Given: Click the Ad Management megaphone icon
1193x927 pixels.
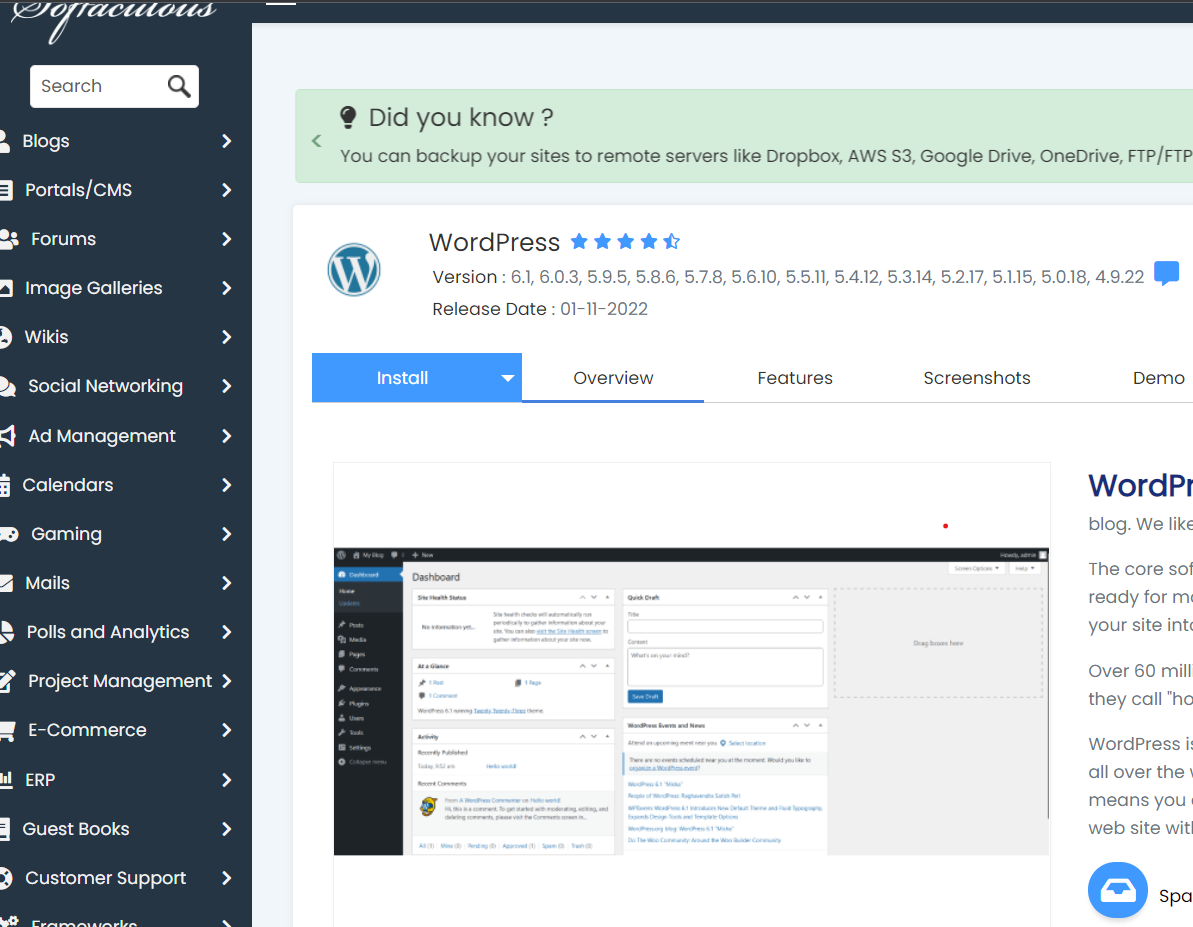Looking at the screenshot, I should [x=7, y=436].
